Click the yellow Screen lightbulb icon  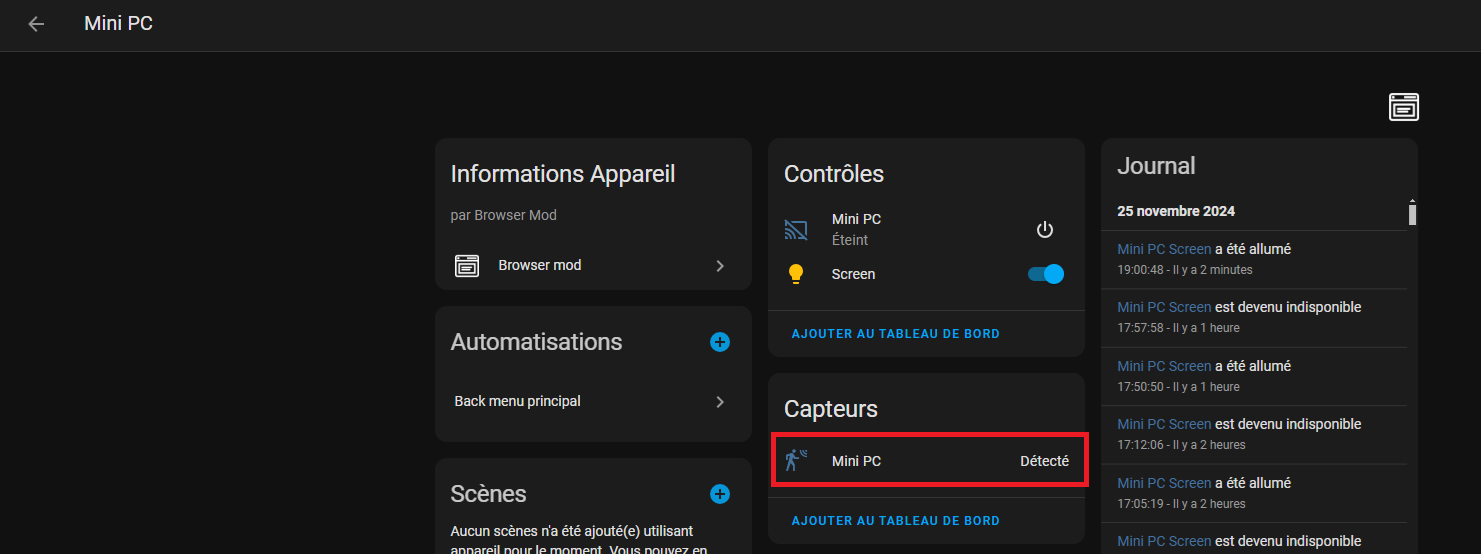(x=796, y=274)
